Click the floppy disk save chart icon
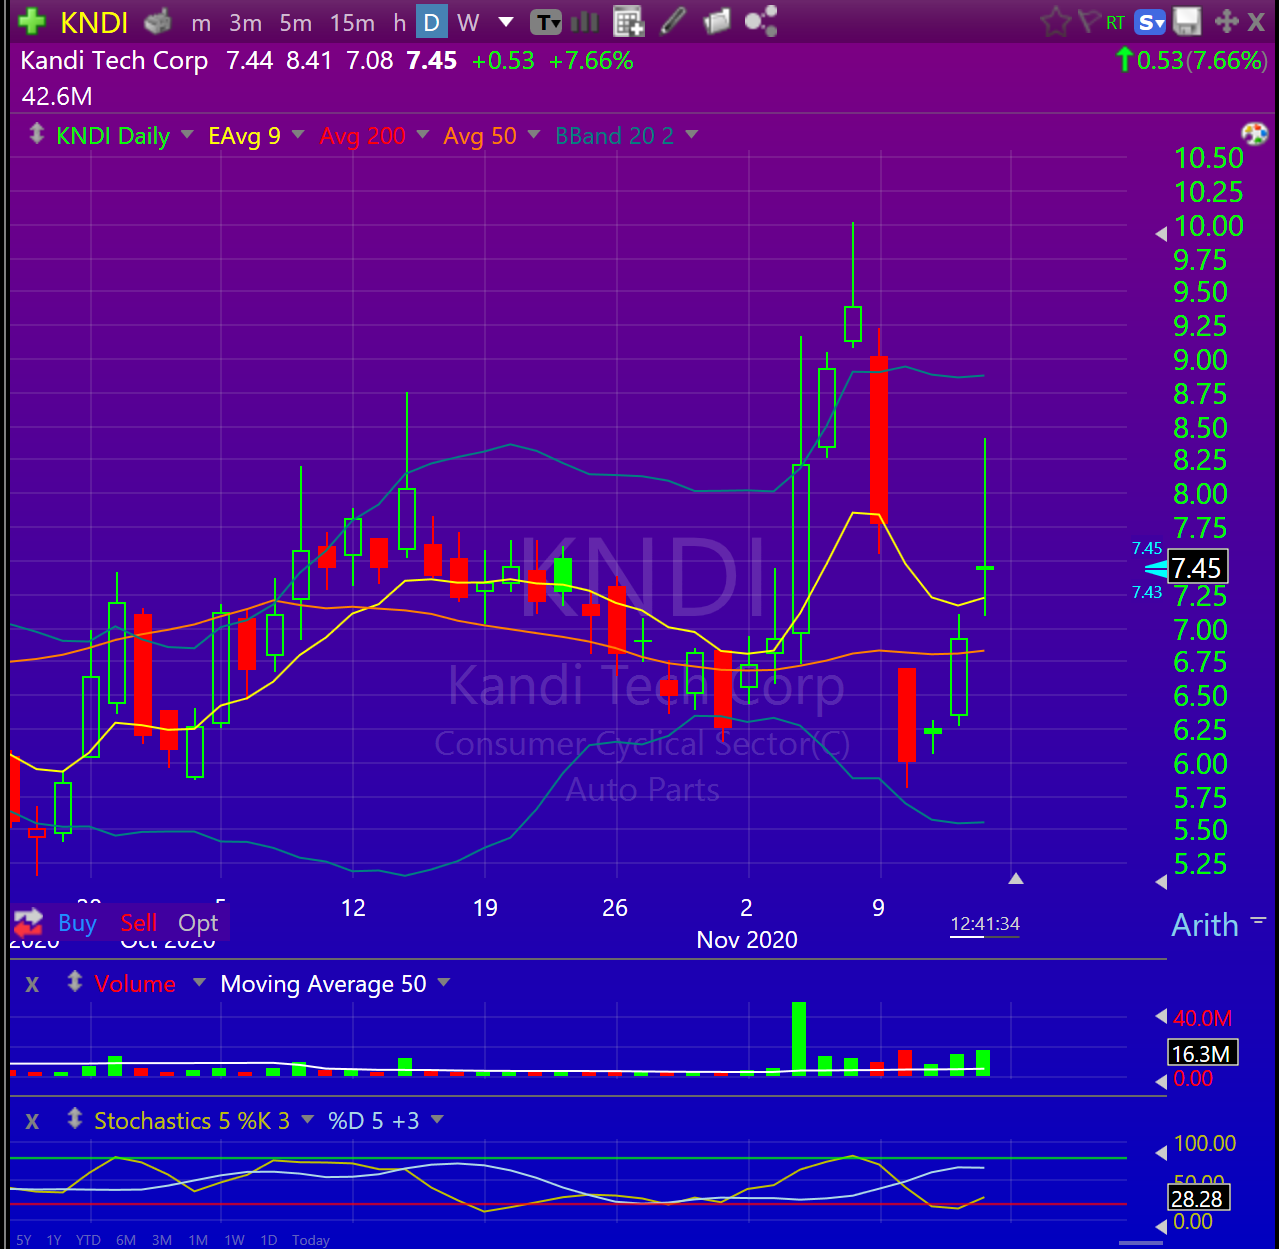 [x=1187, y=21]
